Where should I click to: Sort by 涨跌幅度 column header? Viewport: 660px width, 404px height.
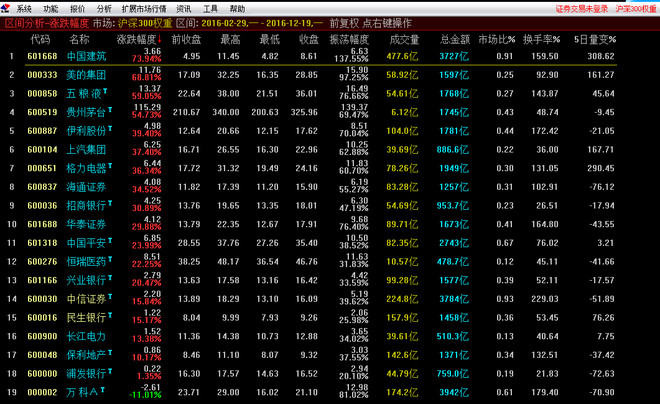(x=139, y=40)
